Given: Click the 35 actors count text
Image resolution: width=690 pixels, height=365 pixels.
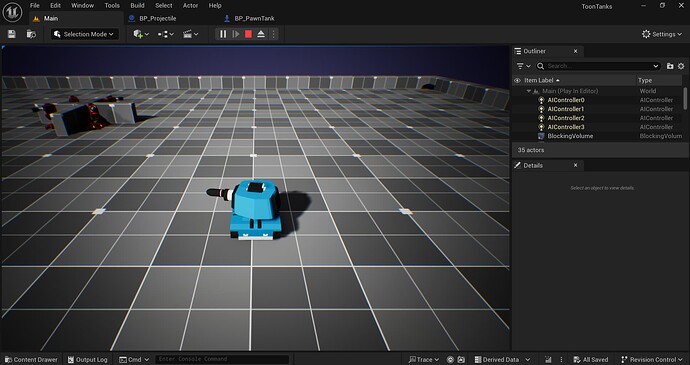Looking at the screenshot, I should [531, 150].
